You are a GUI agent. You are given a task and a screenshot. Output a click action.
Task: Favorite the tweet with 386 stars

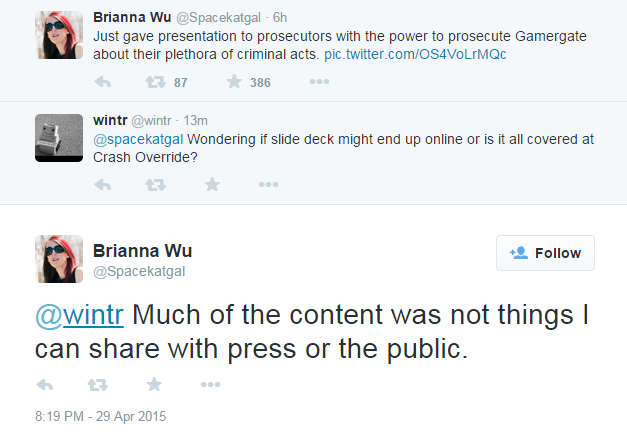[x=232, y=82]
